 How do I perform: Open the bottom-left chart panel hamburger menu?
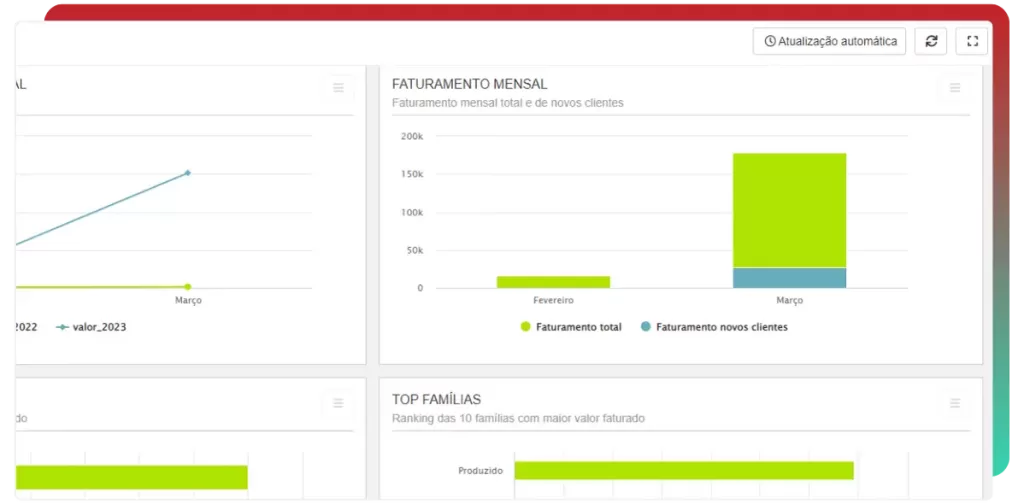[338, 403]
